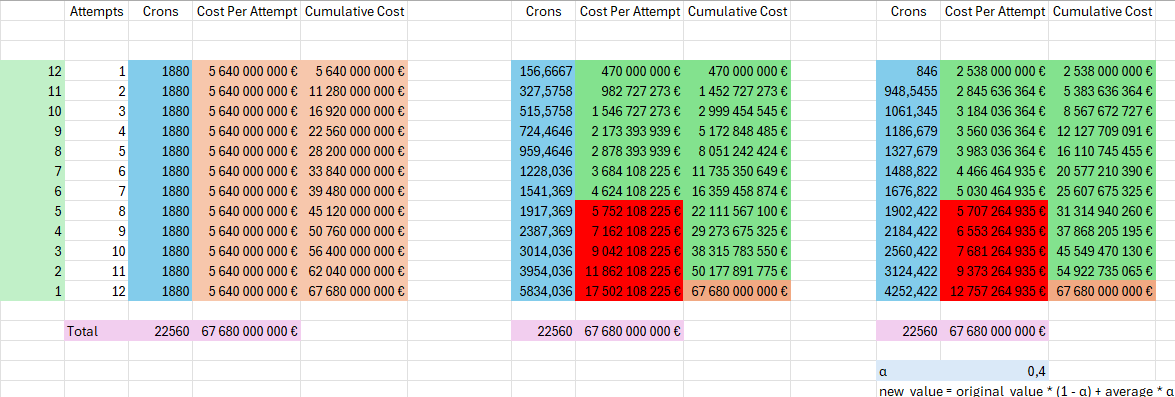Select the Crons value 1228,036
This screenshot has height=397, width=1175.
coord(543,171)
